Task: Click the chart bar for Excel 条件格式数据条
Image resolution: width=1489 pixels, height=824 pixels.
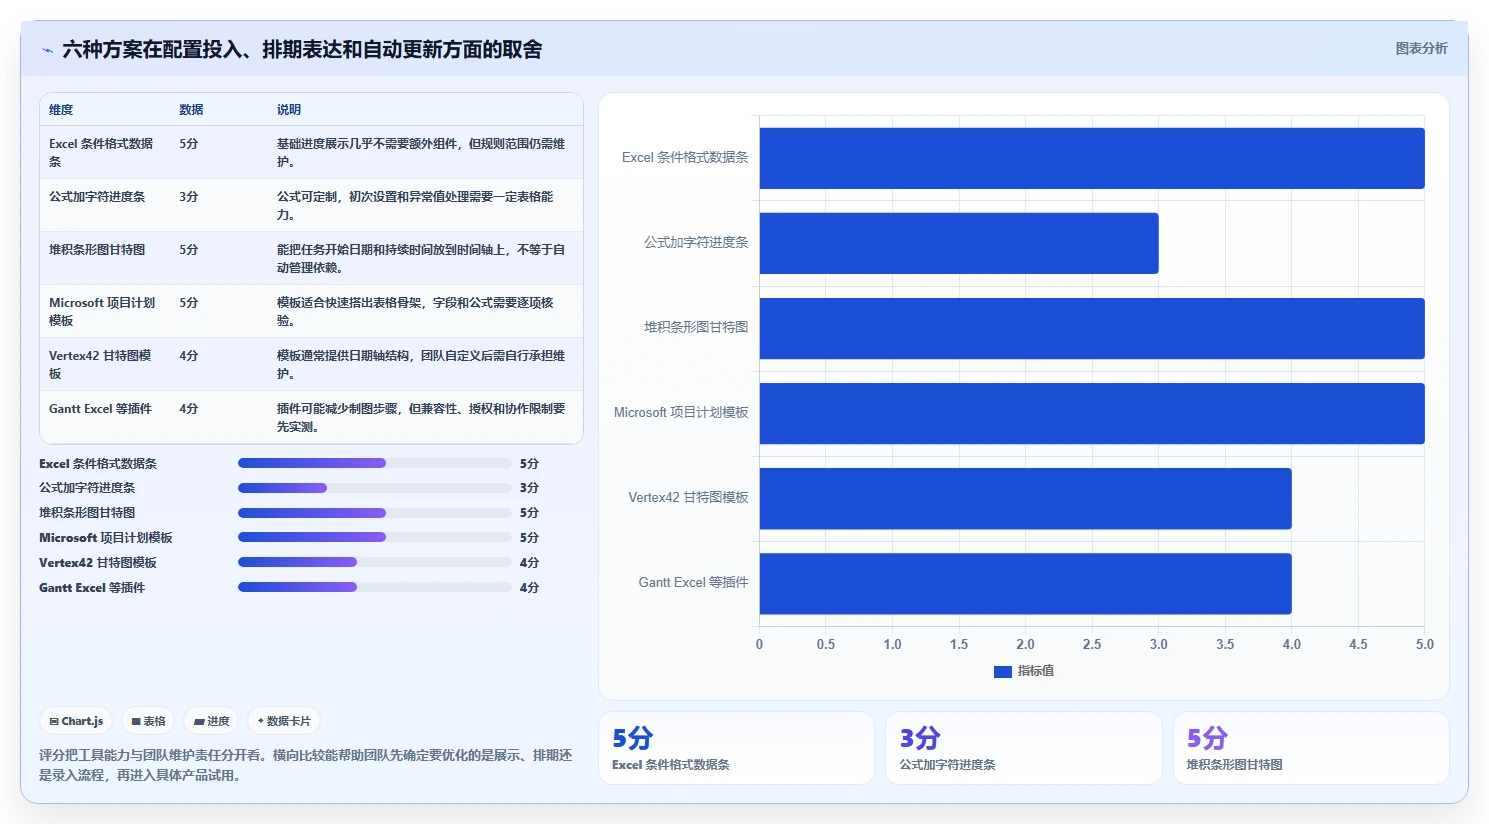Action: click(x=1092, y=158)
